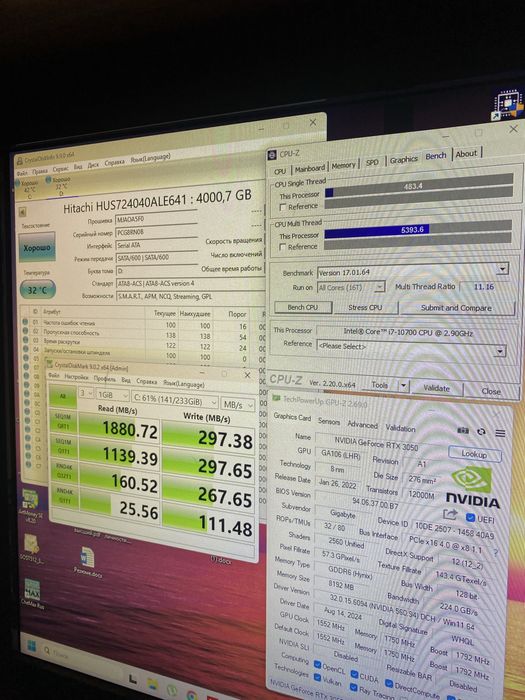Toggle the Vulkan checkbox in GPU-Z

pyautogui.click(x=317, y=677)
